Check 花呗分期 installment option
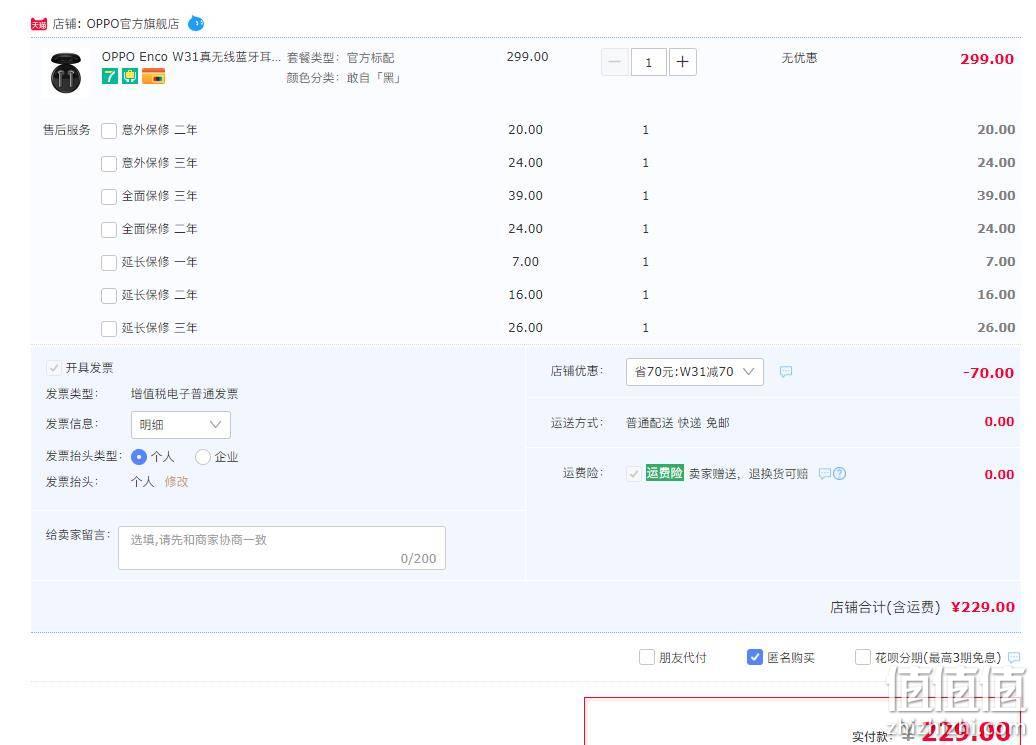The image size is (1036, 745). point(863,657)
